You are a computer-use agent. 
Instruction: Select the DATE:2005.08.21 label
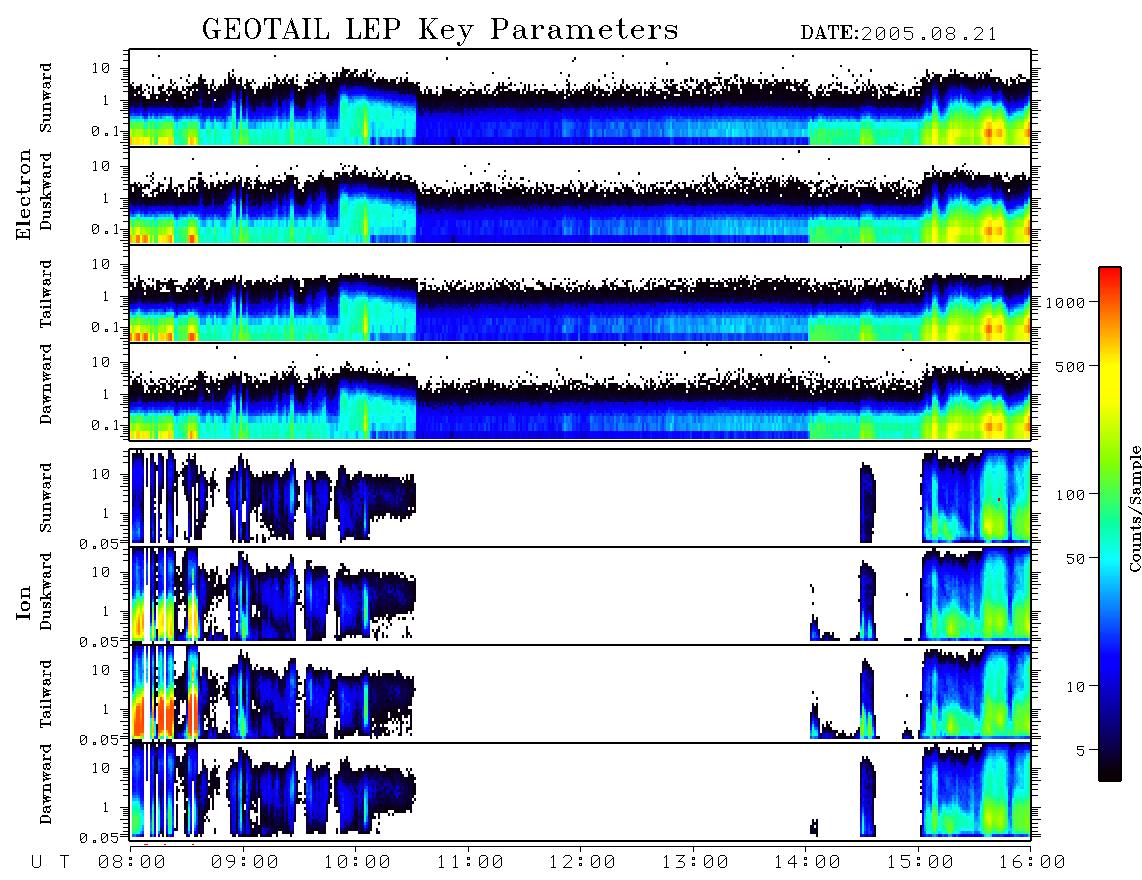(x=898, y=34)
